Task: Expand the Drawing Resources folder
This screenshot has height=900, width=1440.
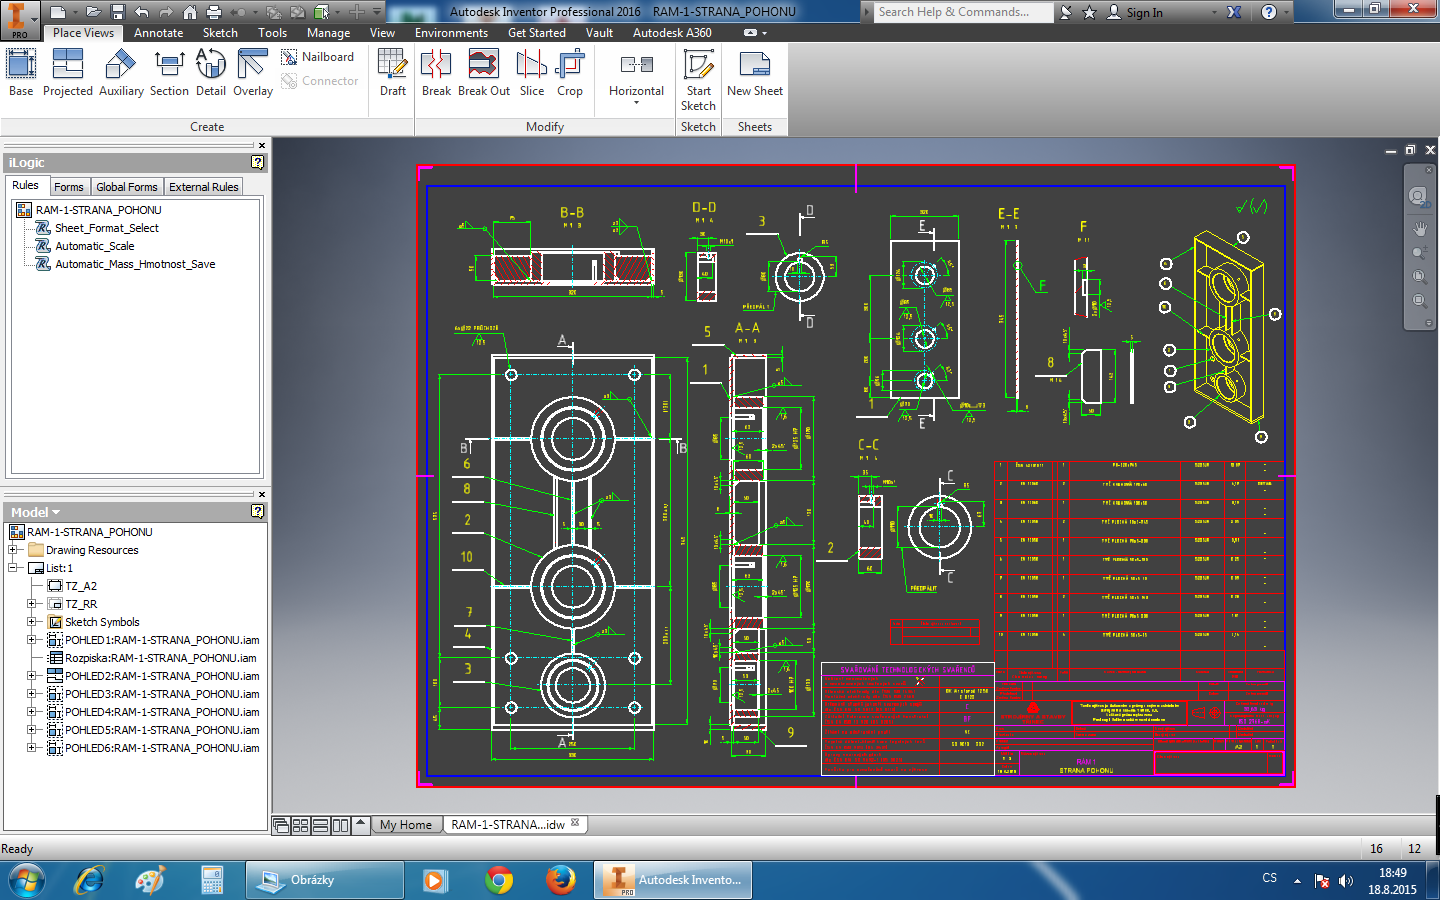Action: click(x=12, y=550)
